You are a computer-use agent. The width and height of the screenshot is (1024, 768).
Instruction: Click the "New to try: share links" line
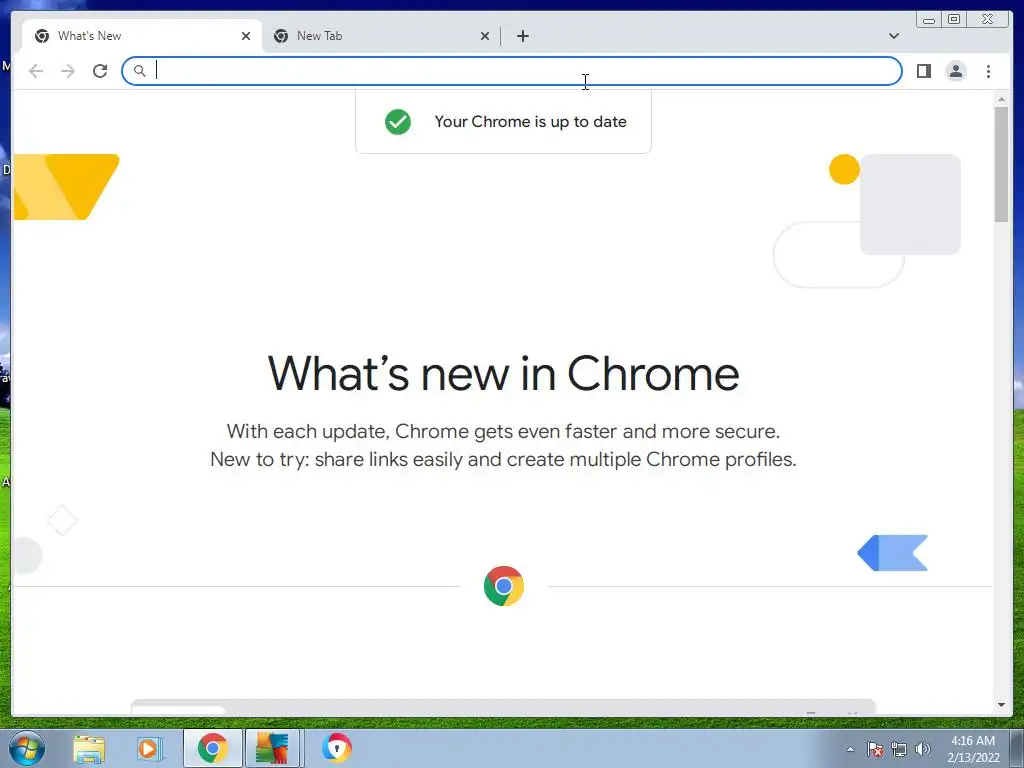point(503,459)
